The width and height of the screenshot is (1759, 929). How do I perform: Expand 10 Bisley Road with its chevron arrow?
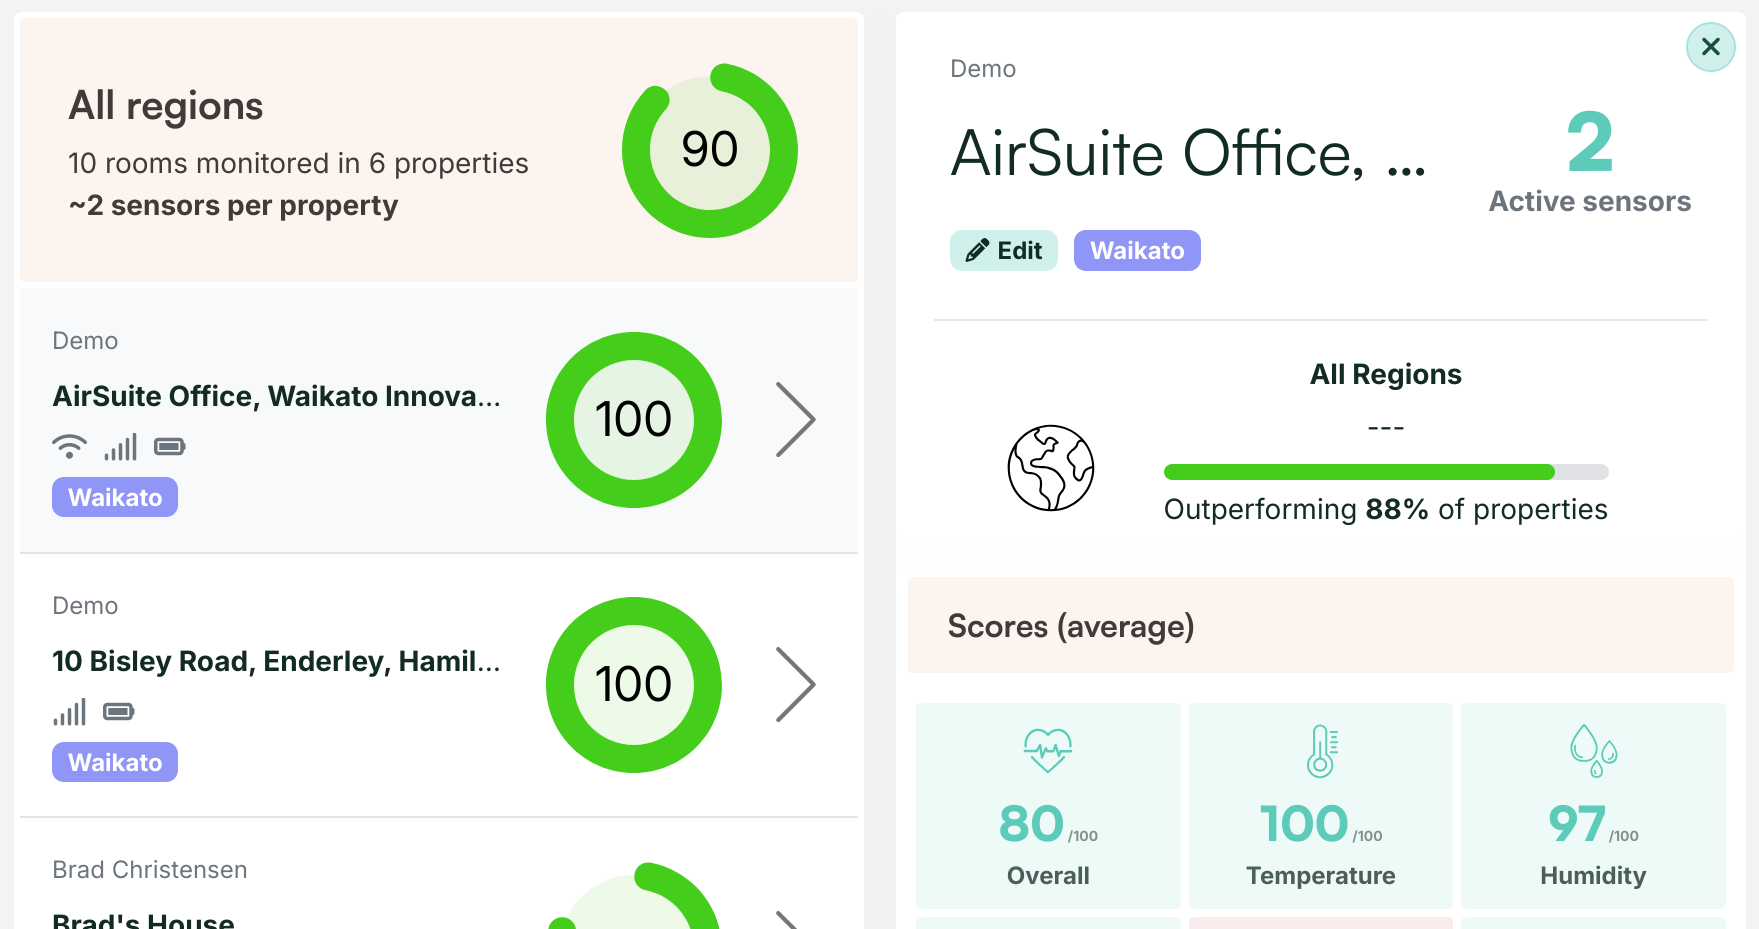(795, 685)
